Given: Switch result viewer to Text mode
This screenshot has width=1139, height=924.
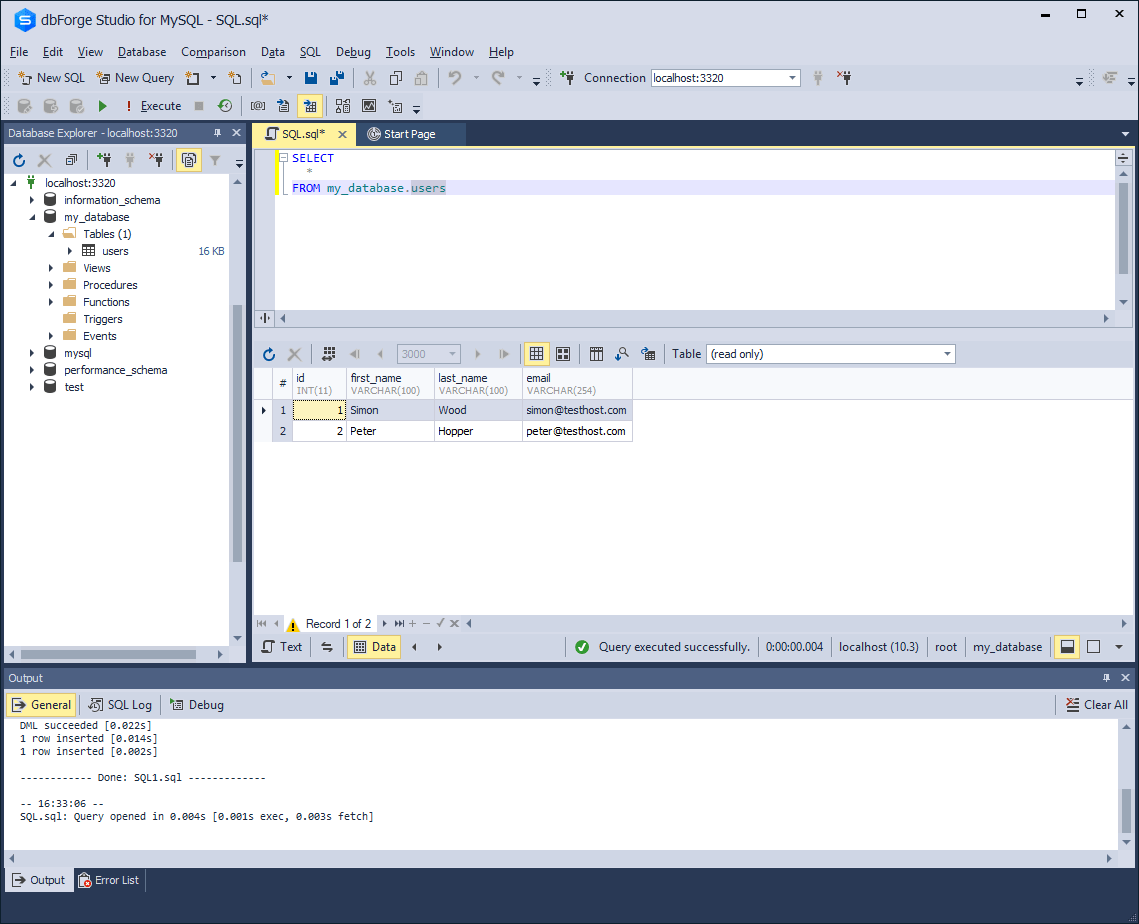Looking at the screenshot, I should [x=282, y=646].
